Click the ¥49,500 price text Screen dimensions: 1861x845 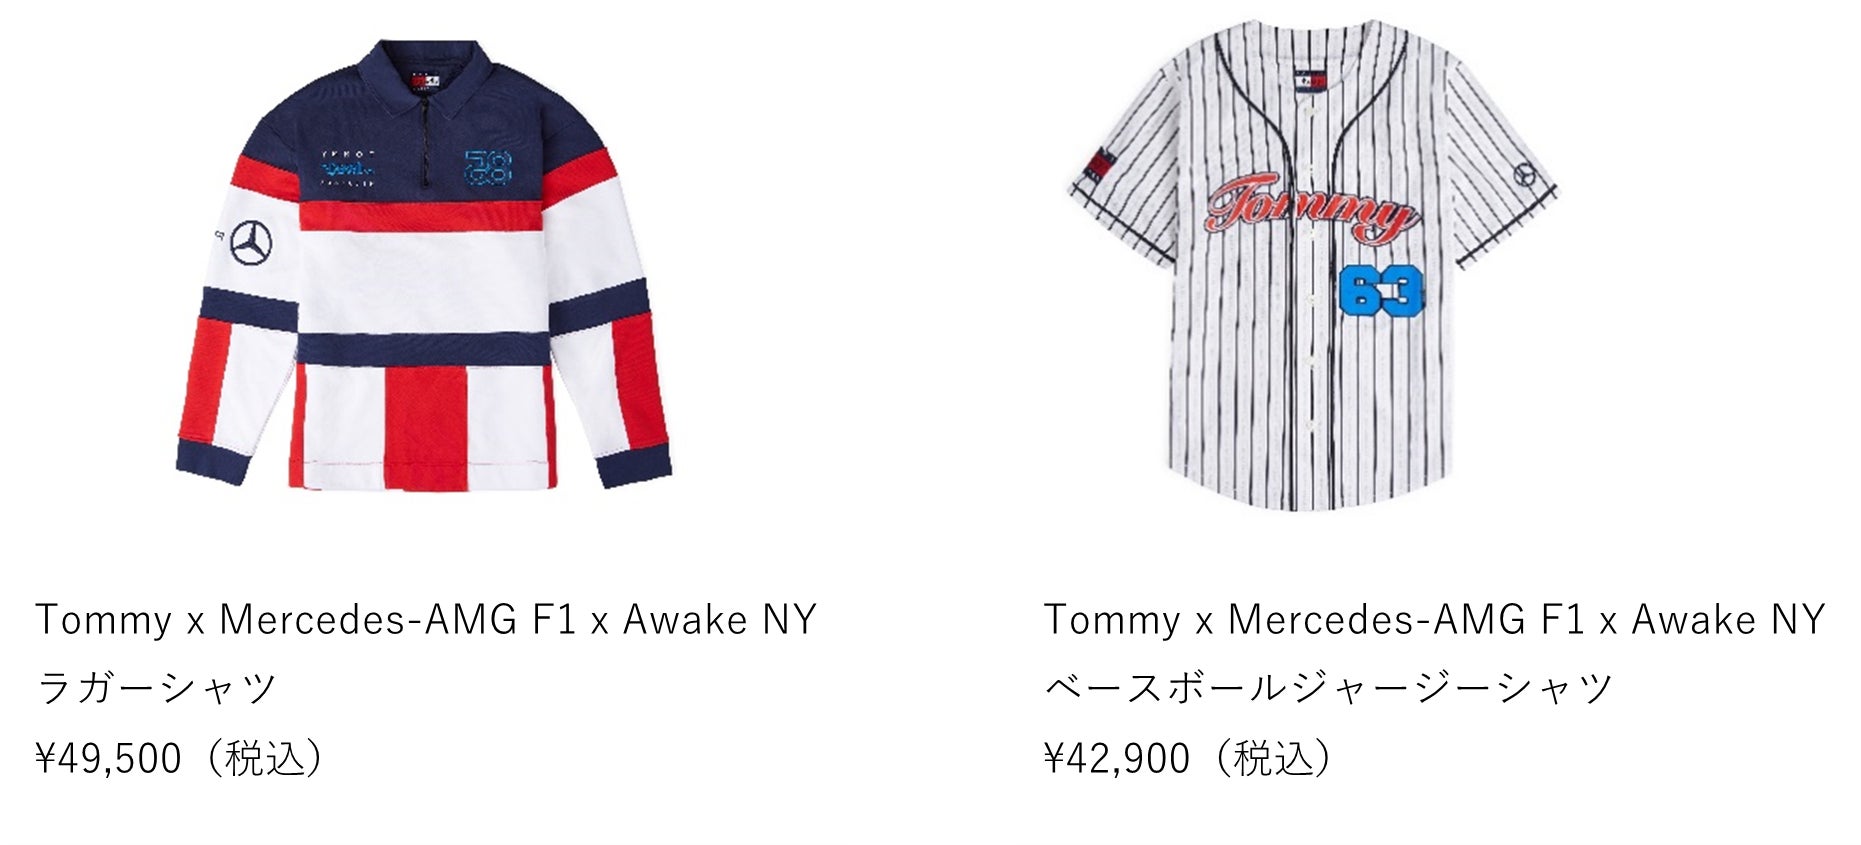(109, 758)
